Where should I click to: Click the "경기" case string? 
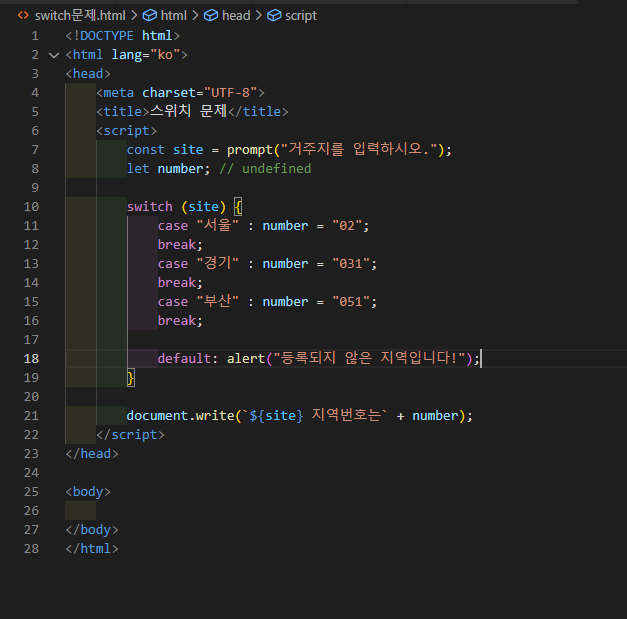coord(218,263)
